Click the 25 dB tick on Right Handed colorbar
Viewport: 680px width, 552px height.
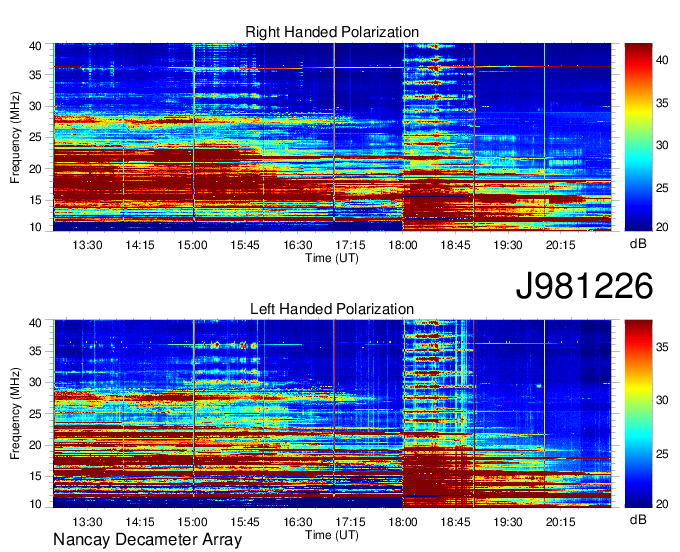(x=662, y=188)
